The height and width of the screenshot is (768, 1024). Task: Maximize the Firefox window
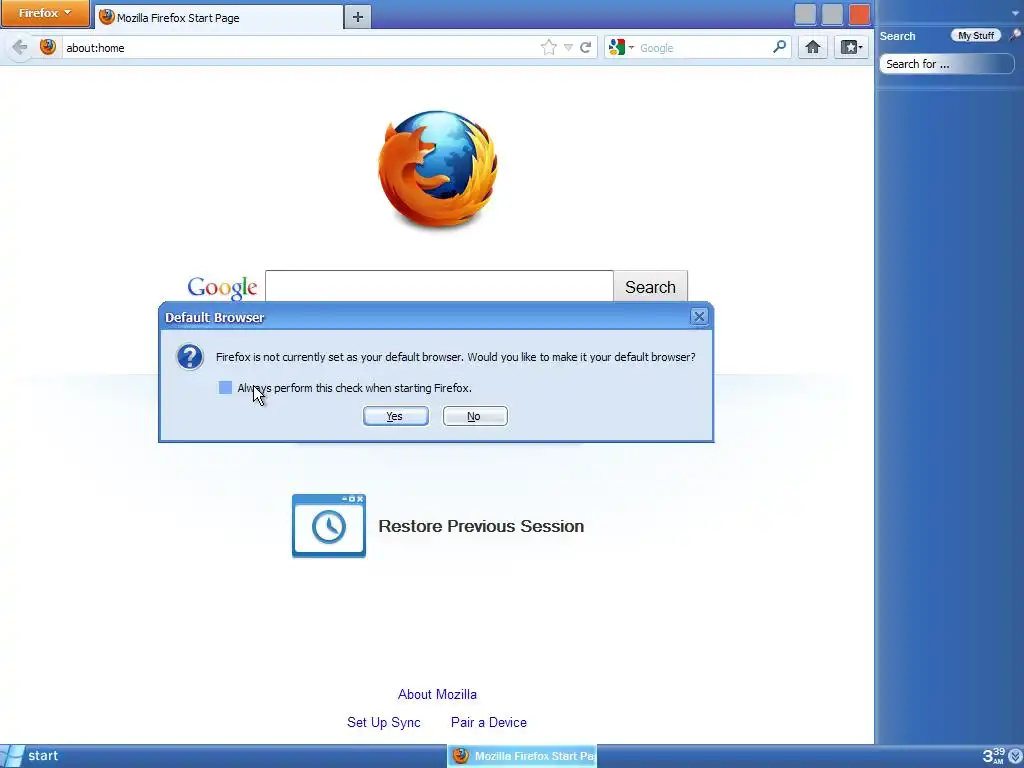pos(832,14)
